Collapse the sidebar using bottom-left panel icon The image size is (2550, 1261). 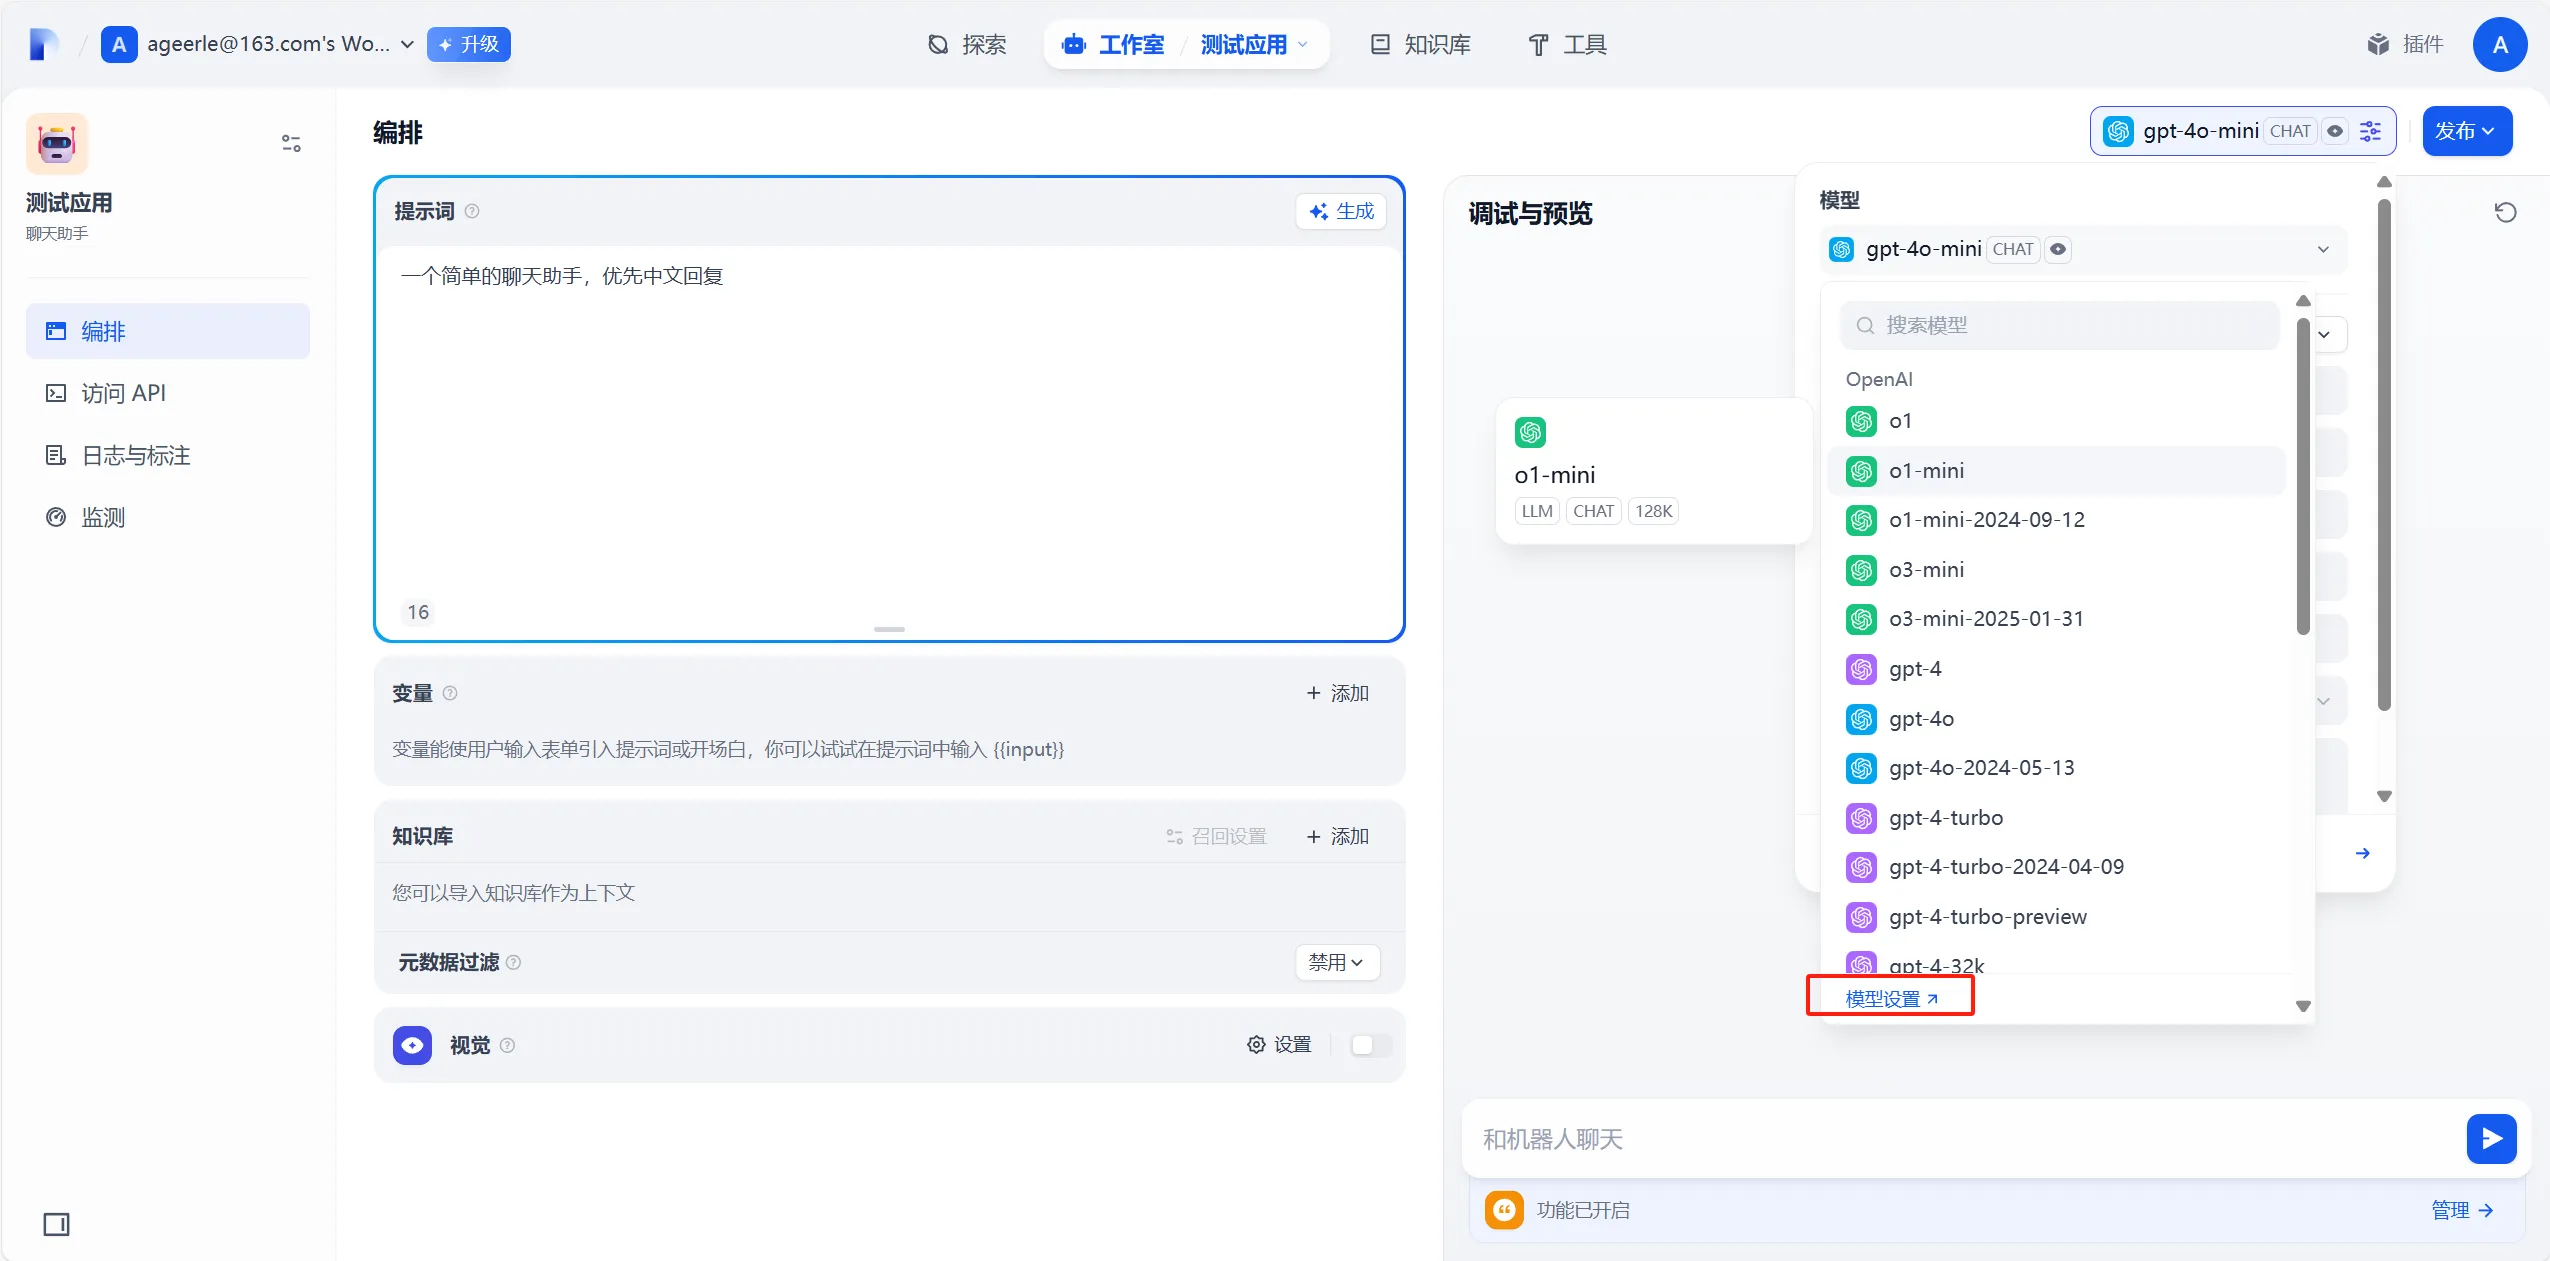(x=56, y=1224)
